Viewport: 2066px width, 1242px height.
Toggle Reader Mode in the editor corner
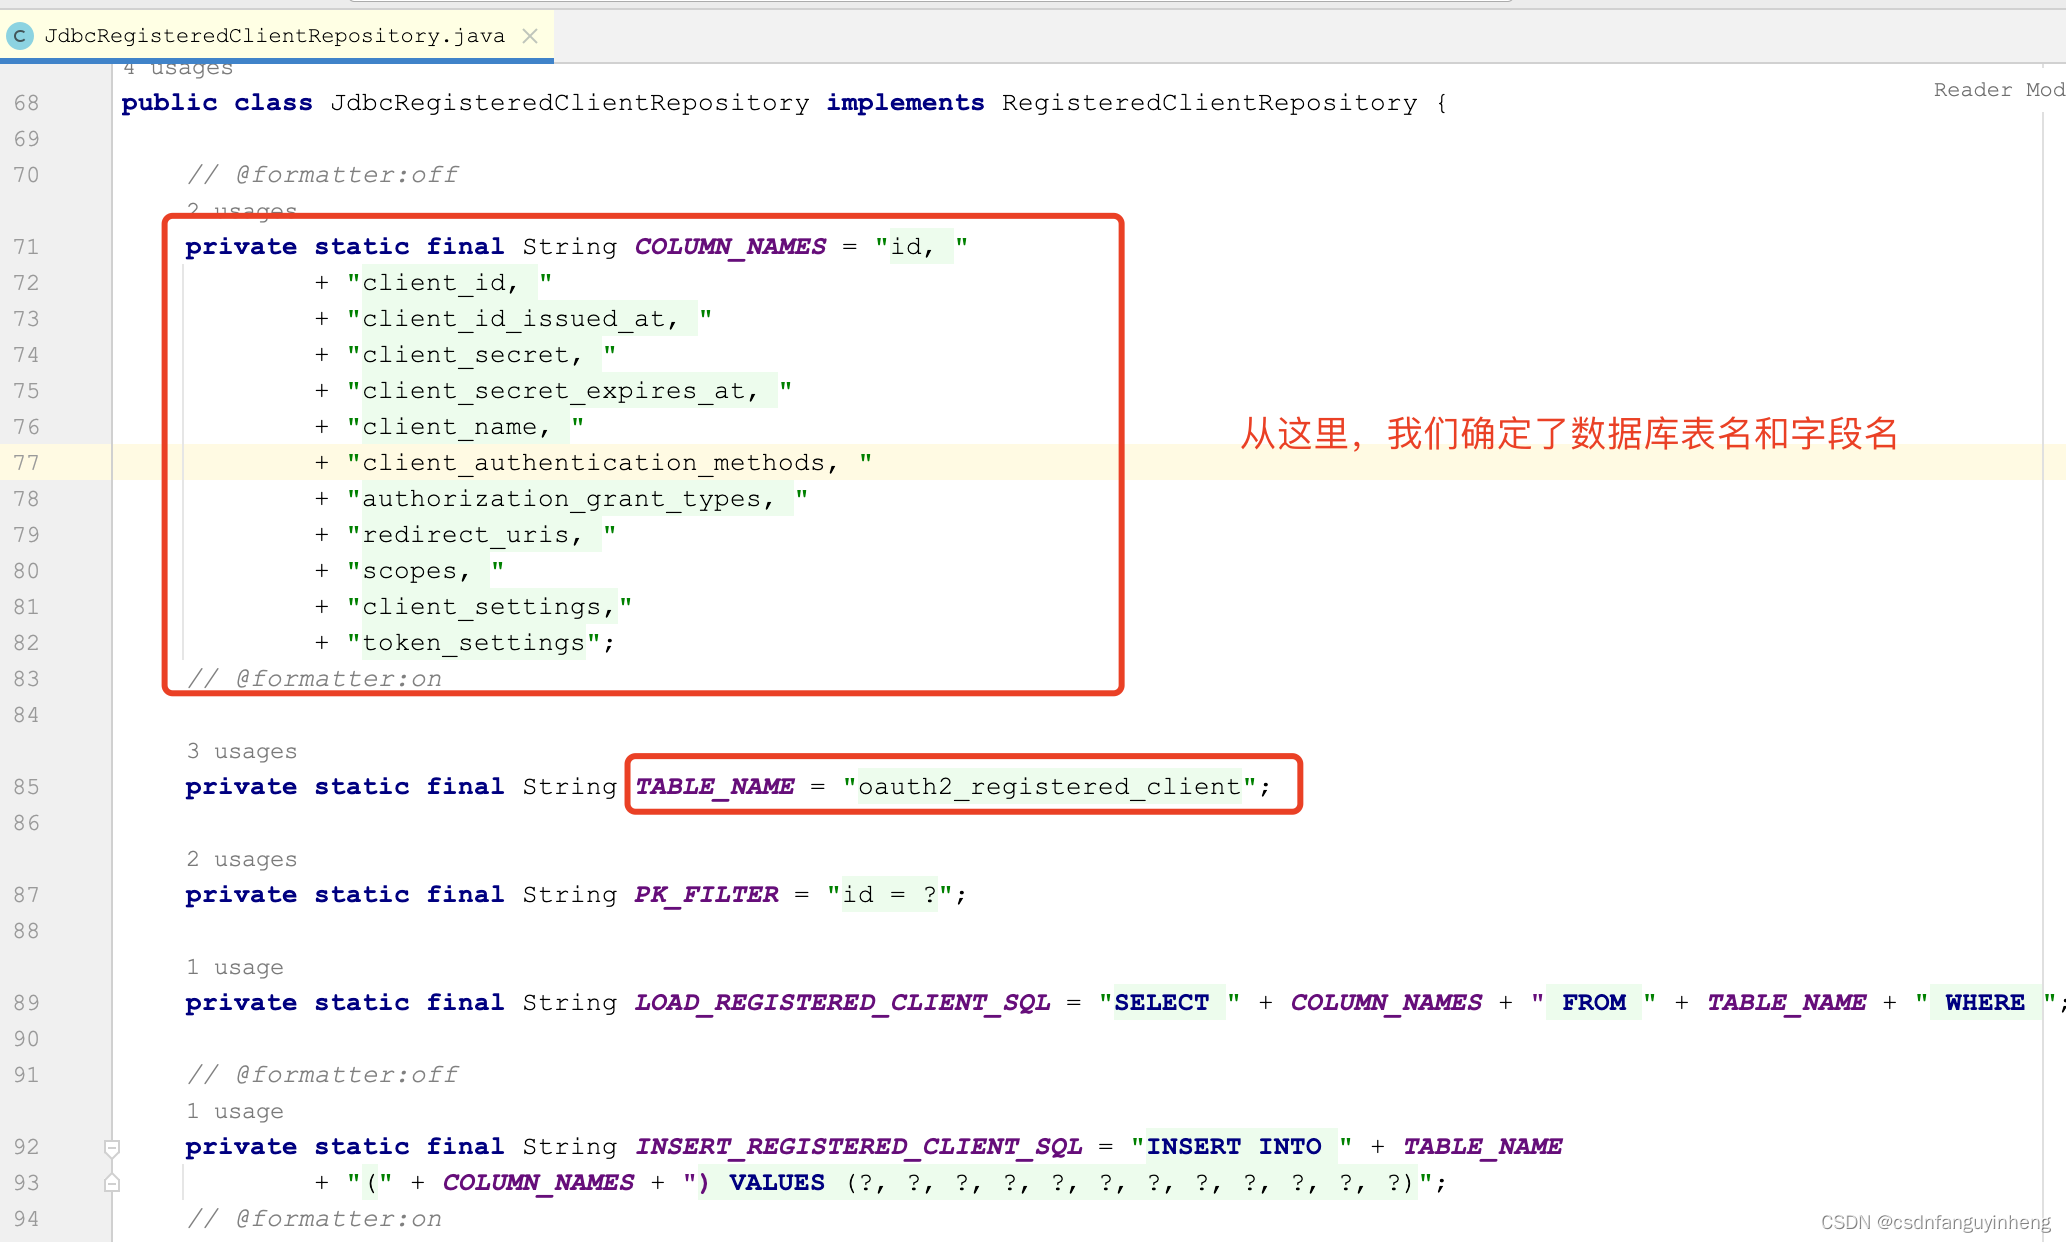pyautogui.click(x=1997, y=90)
